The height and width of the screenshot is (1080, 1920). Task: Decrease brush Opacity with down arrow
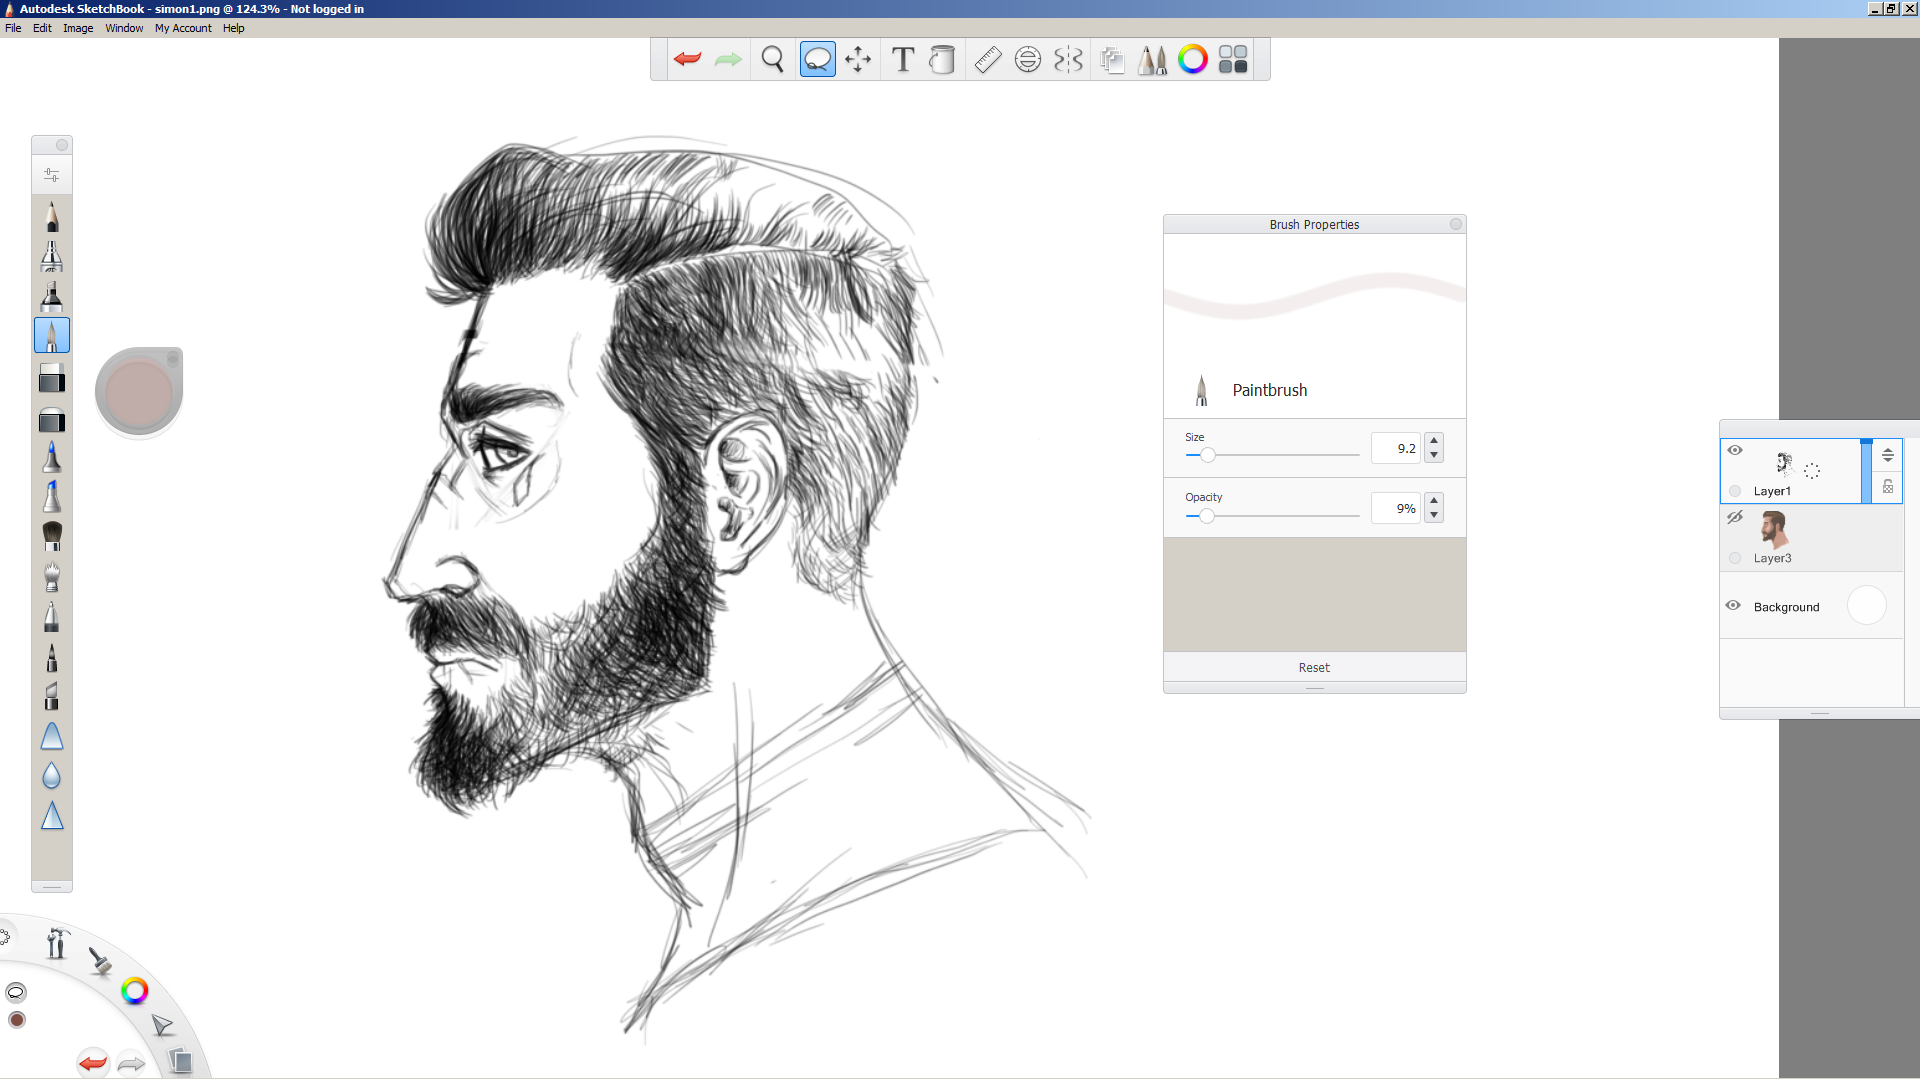tap(1434, 515)
